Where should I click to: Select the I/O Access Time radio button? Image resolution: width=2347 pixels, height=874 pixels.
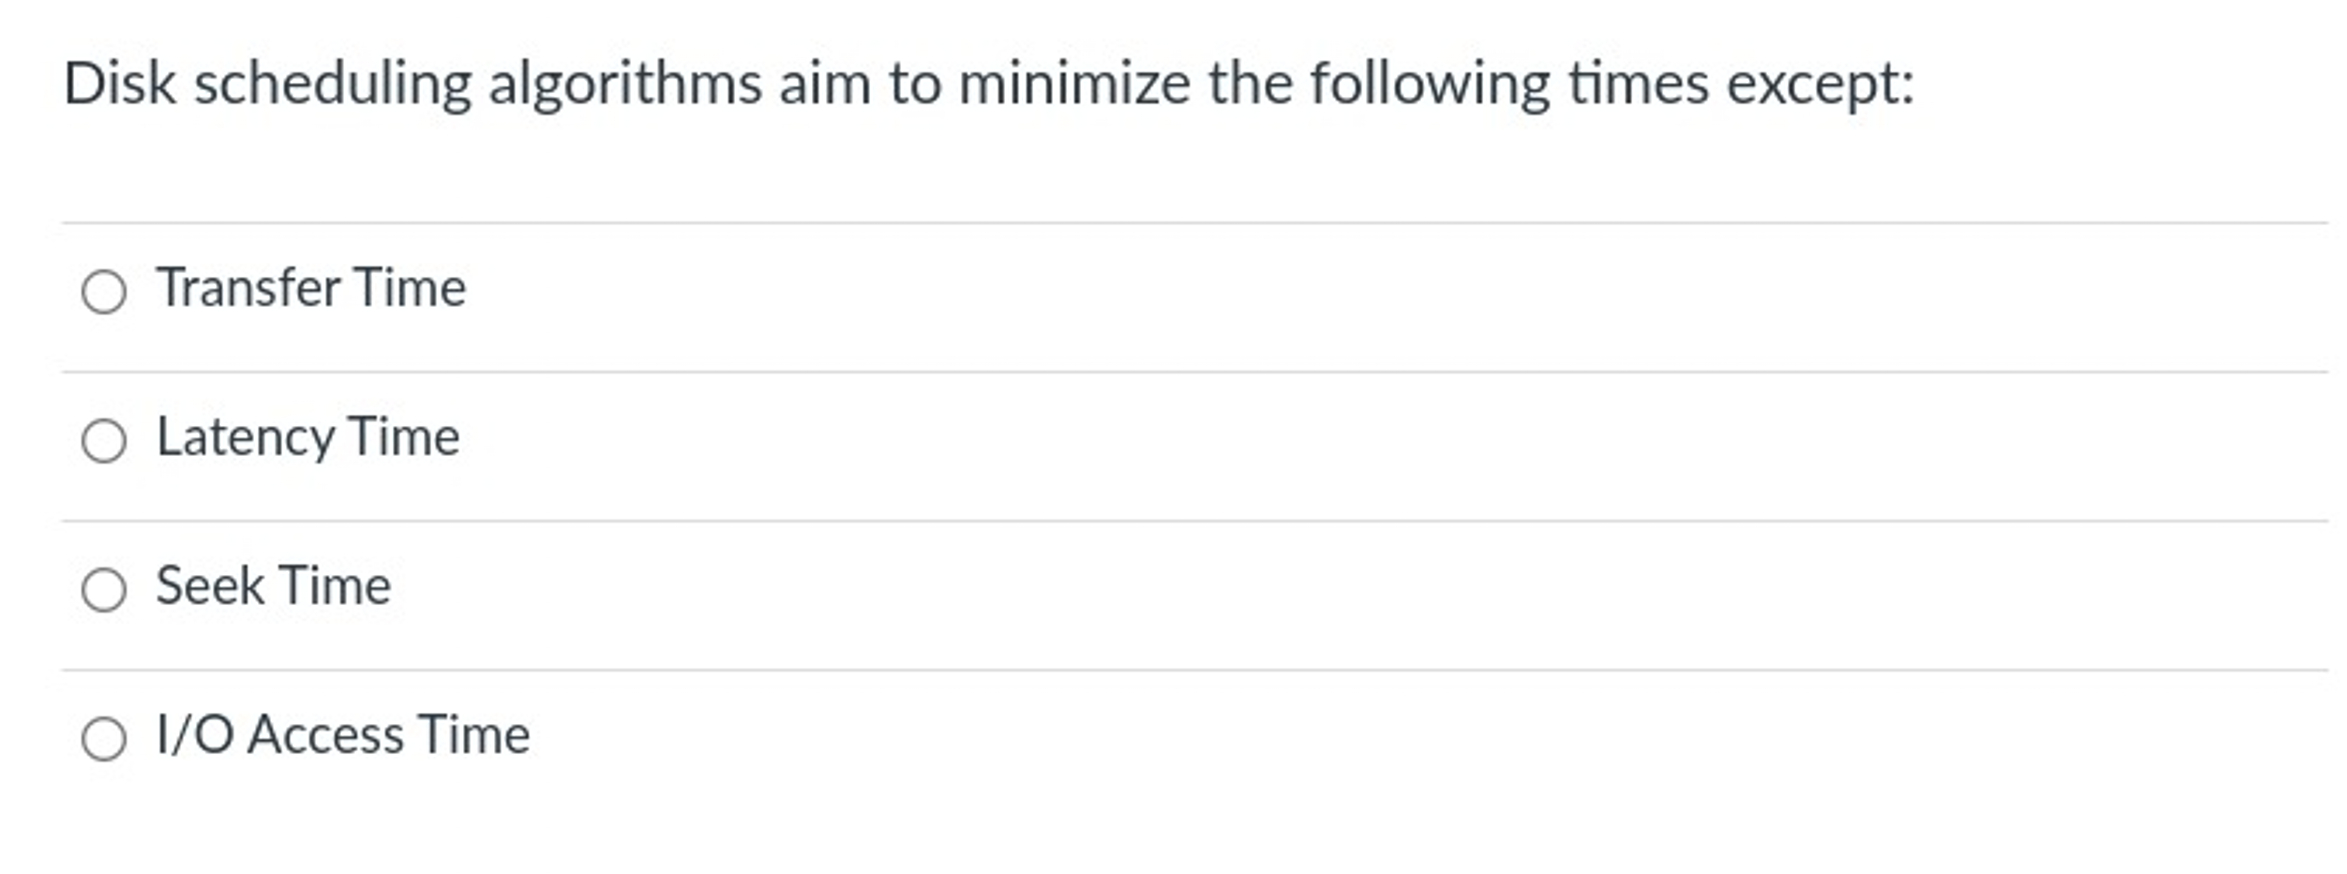click(106, 737)
